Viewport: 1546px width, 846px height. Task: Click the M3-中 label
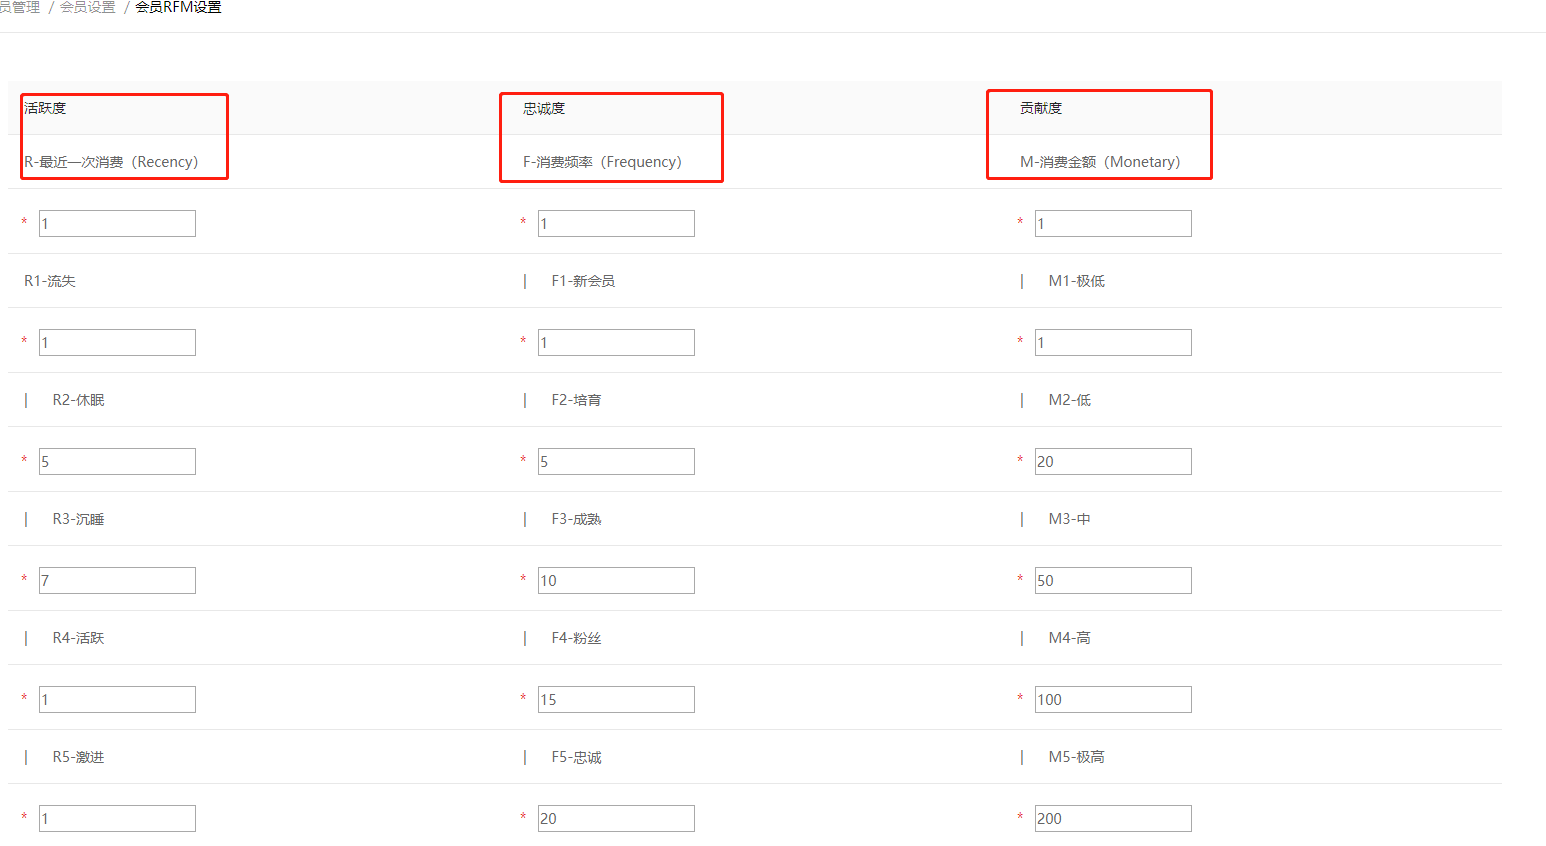pyautogui.click(x=1069, y=519)
